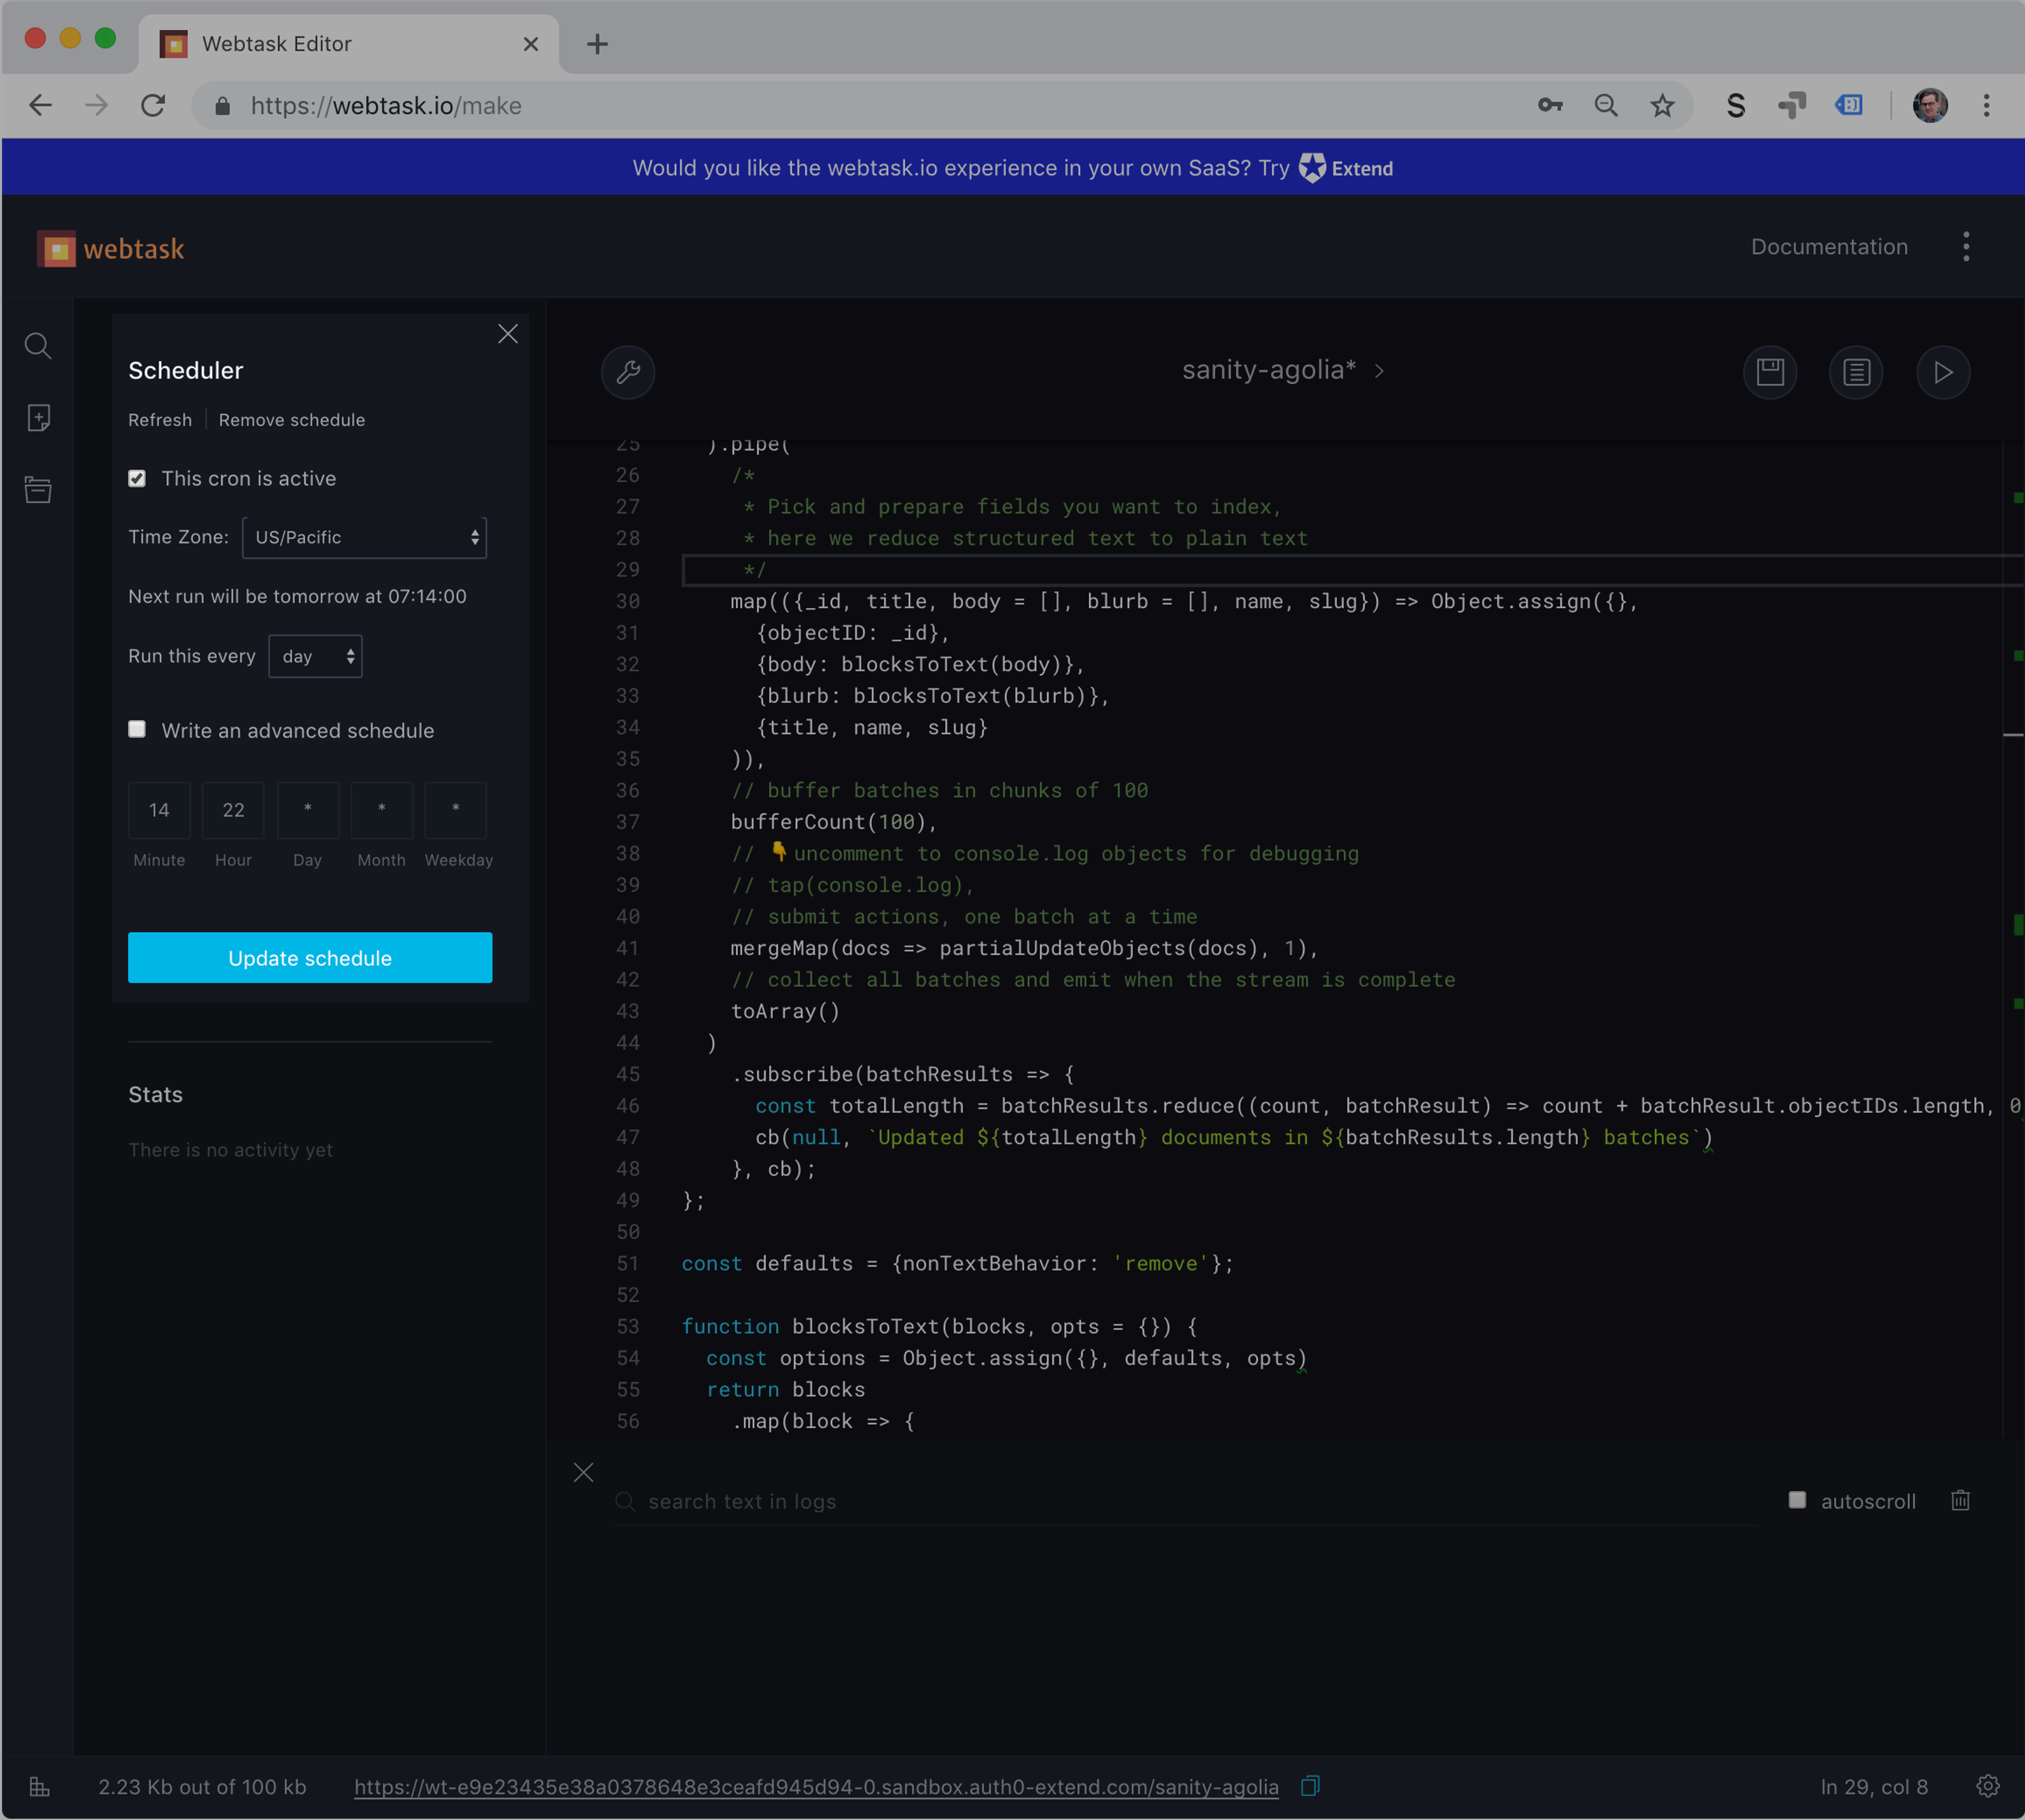
Task: Open the Documentation menu item
Action: [x=1829, y=247]
